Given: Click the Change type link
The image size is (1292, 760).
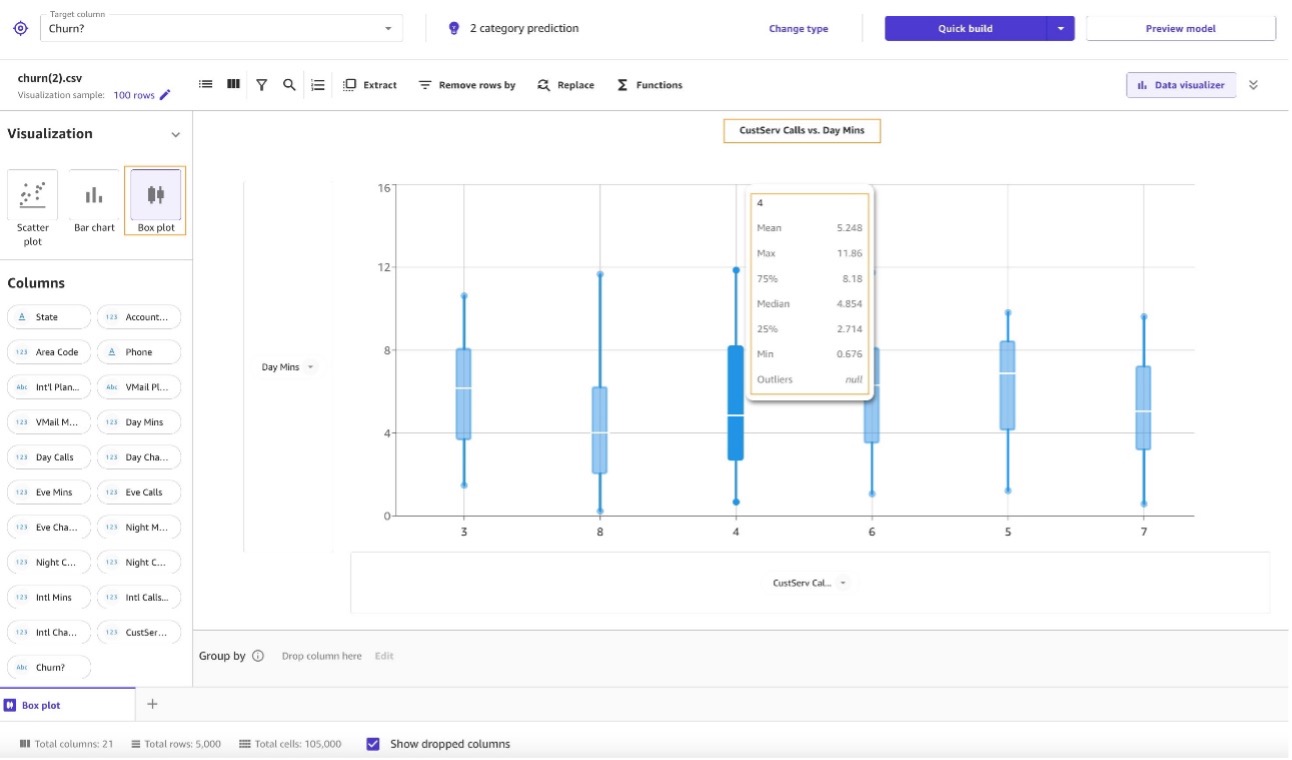Looking at the screenshot, I should click(x=798, y=28).
